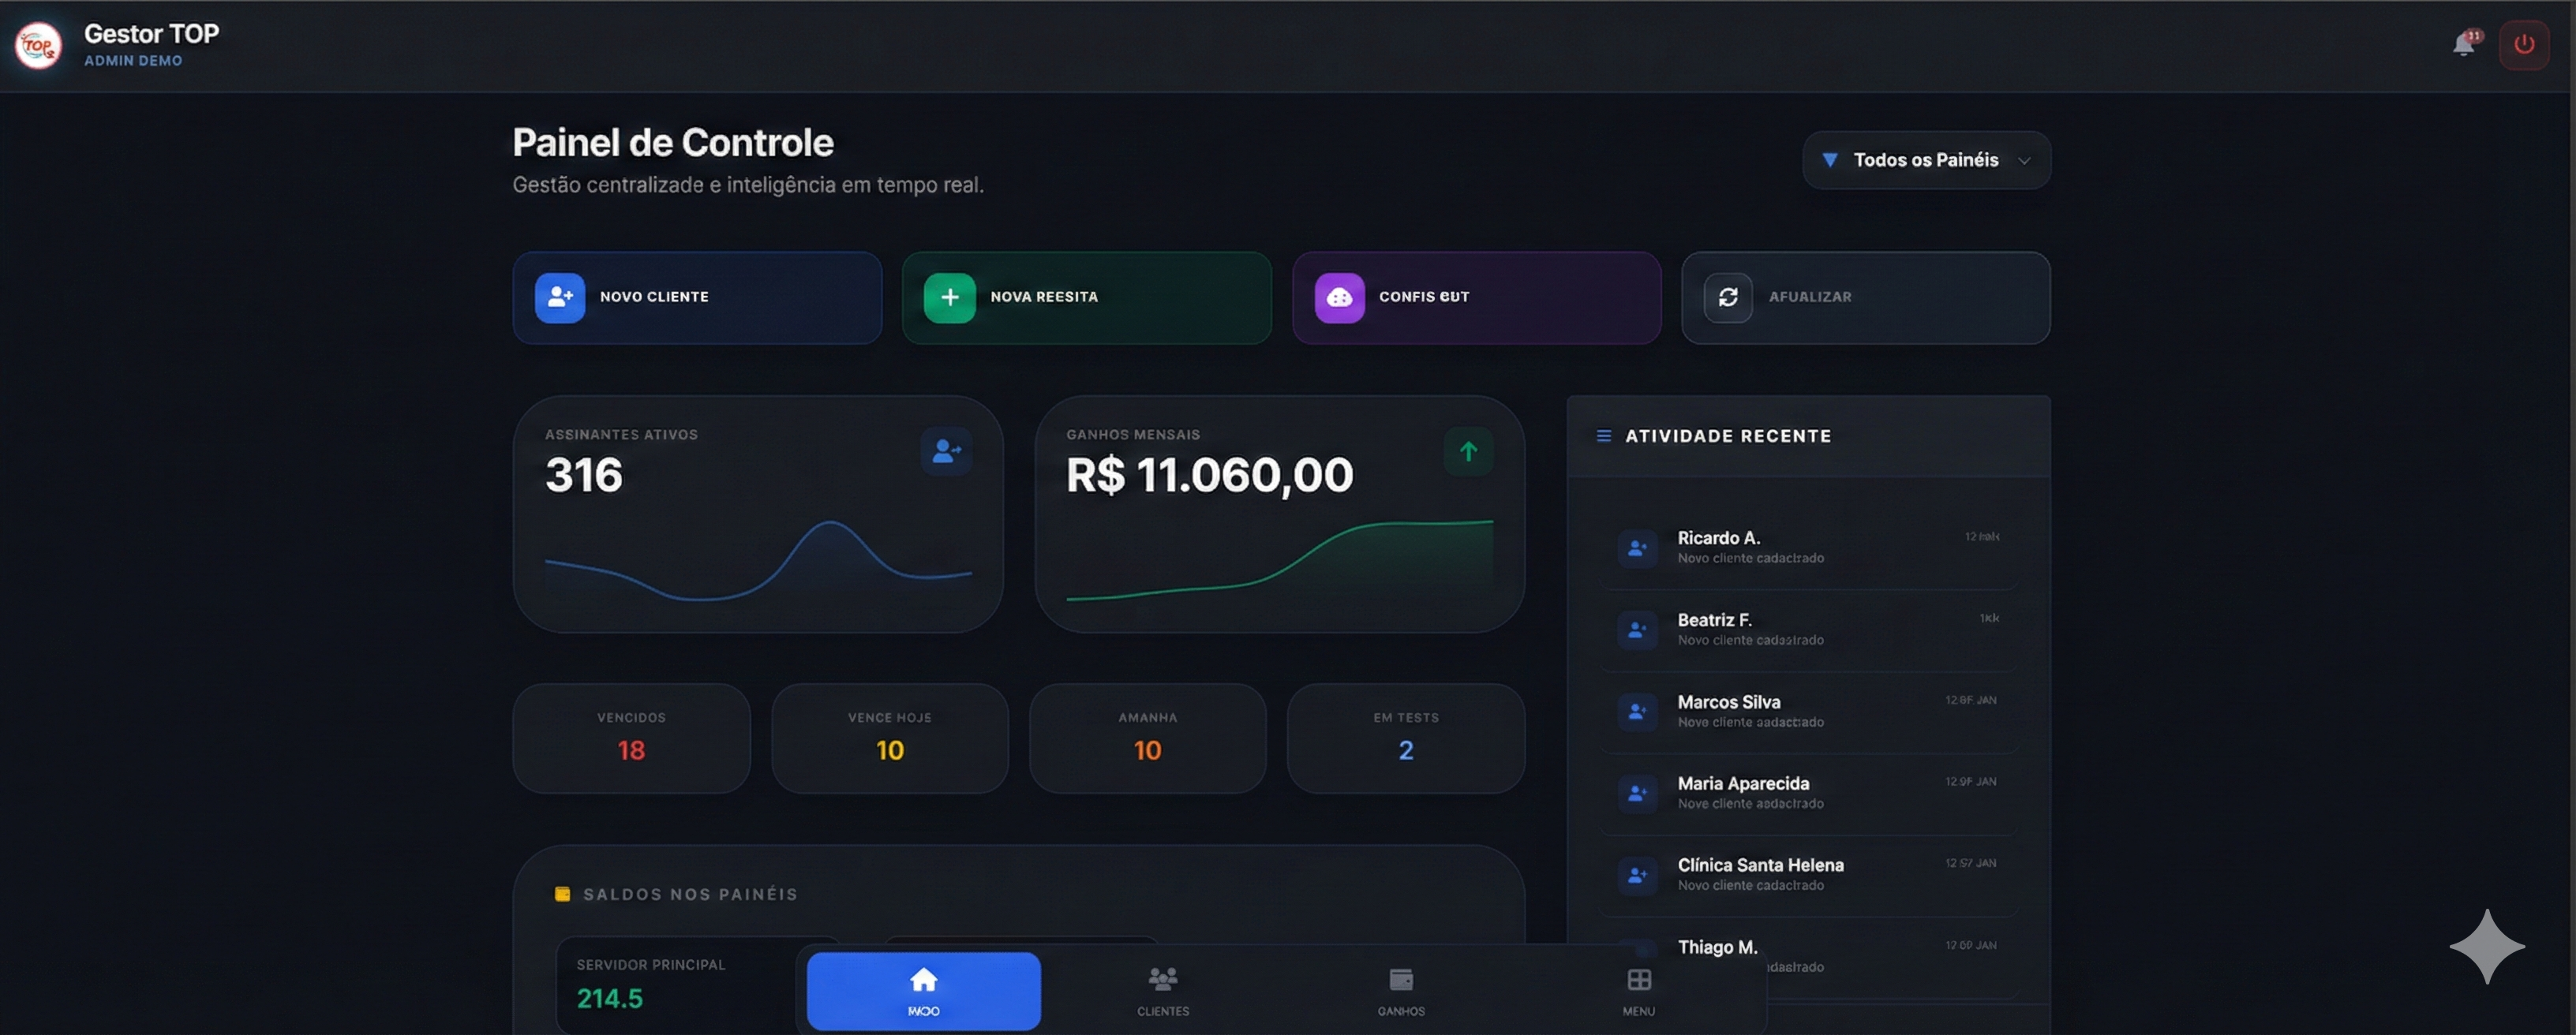The height and width of the screenshot is (1035, 2576).
Task: Click the sparkle assistant icon
Action: (2486, 946)
